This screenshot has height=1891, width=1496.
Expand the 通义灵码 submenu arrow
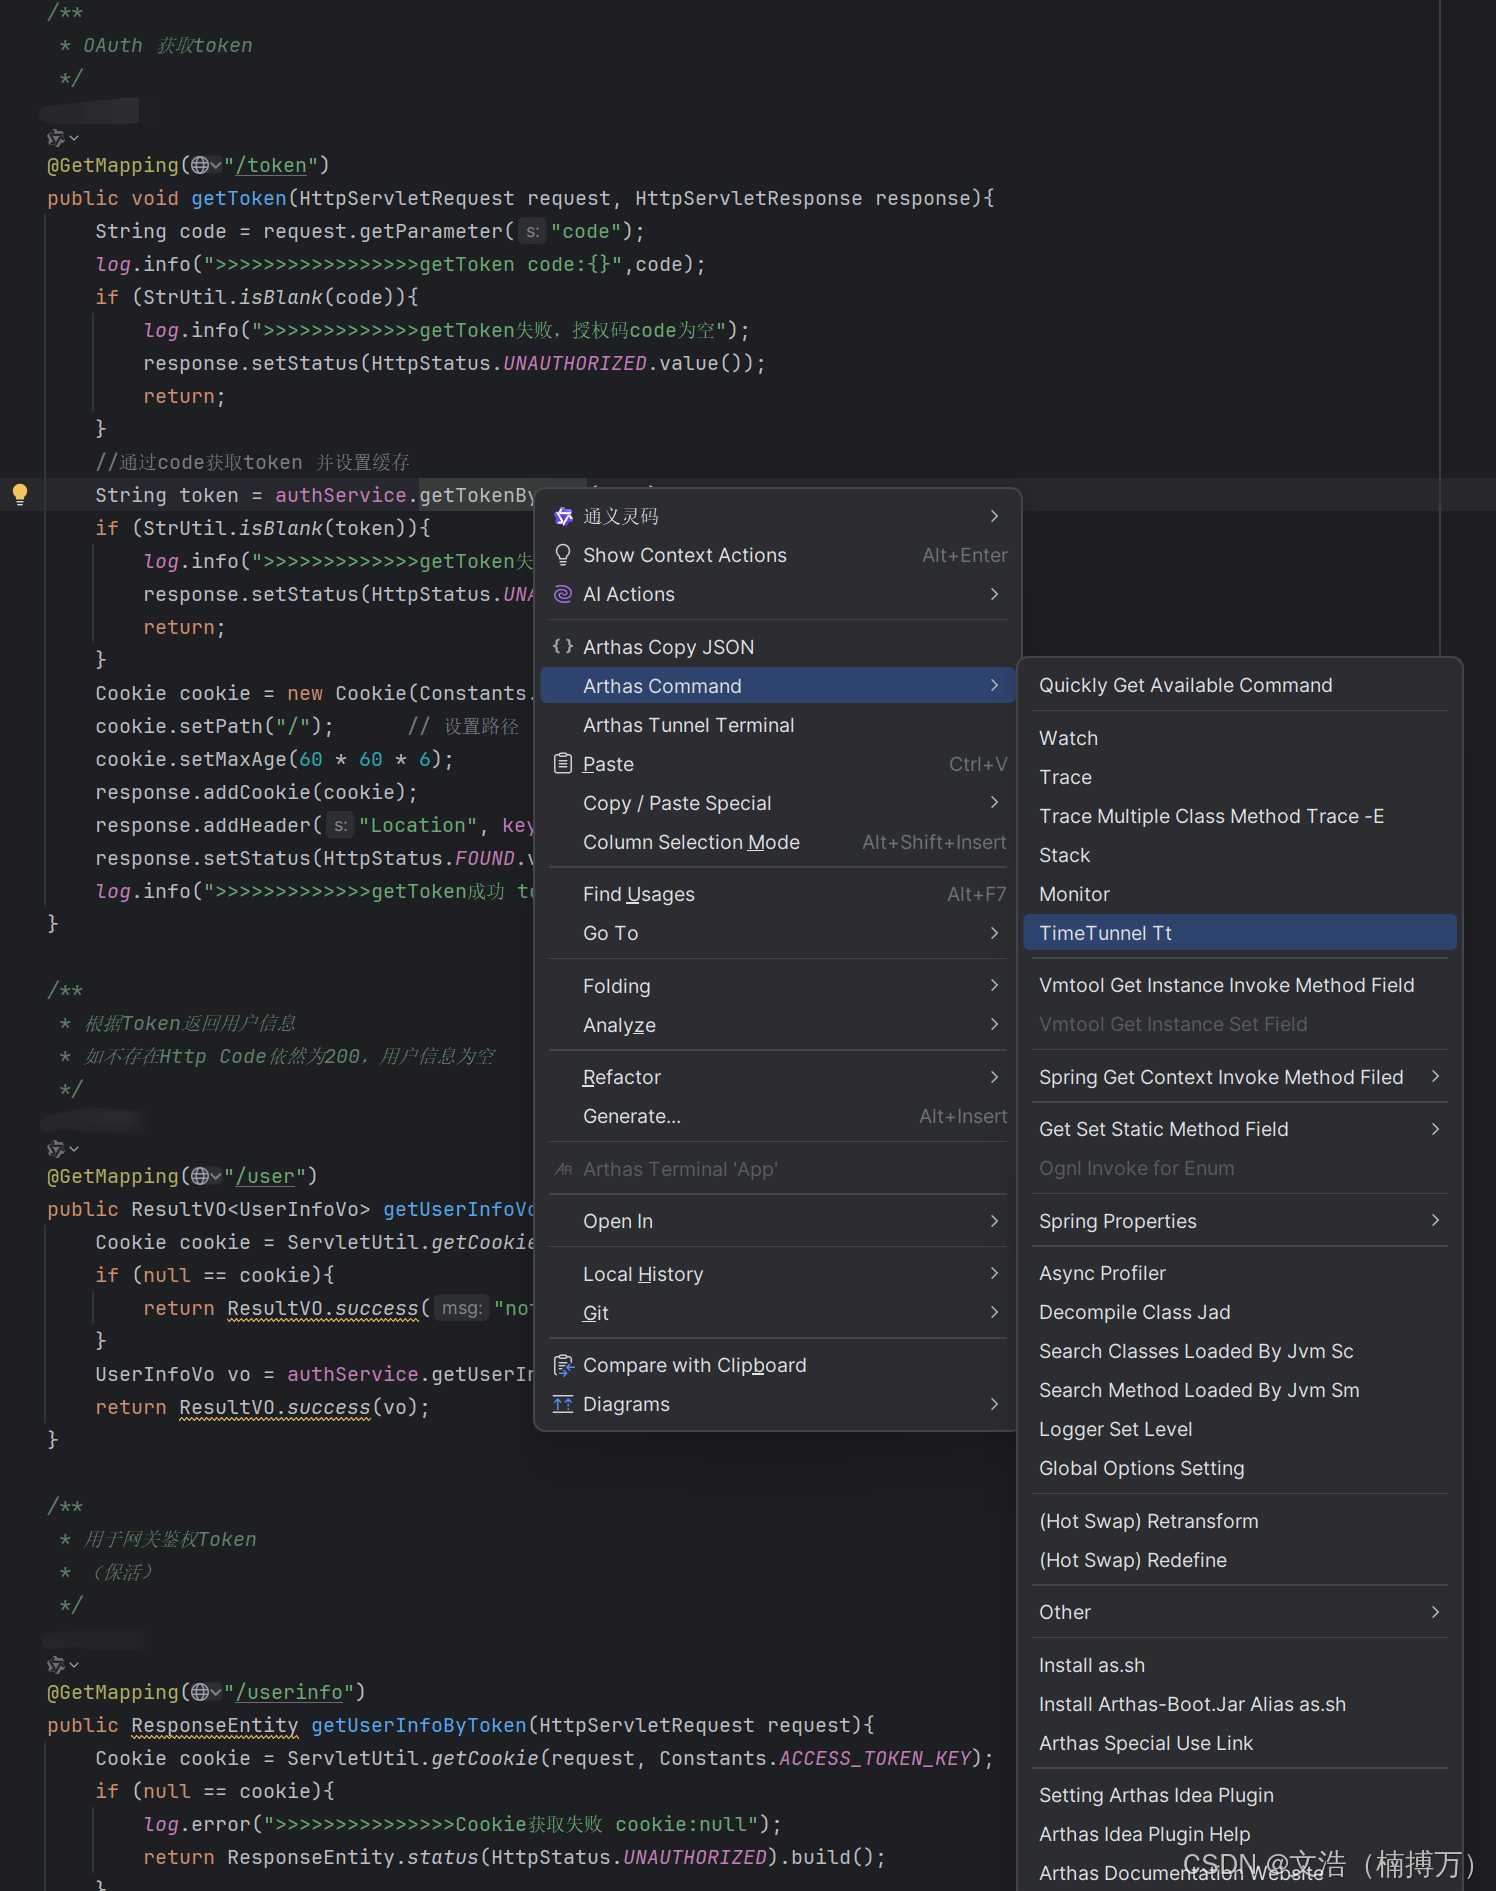994,516
